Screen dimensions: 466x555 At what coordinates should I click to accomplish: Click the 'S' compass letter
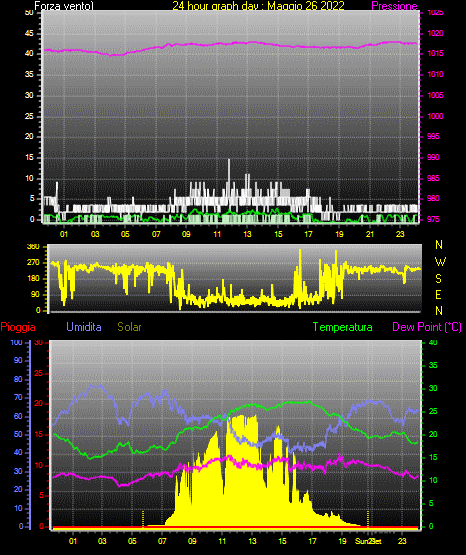coord(438,279)
